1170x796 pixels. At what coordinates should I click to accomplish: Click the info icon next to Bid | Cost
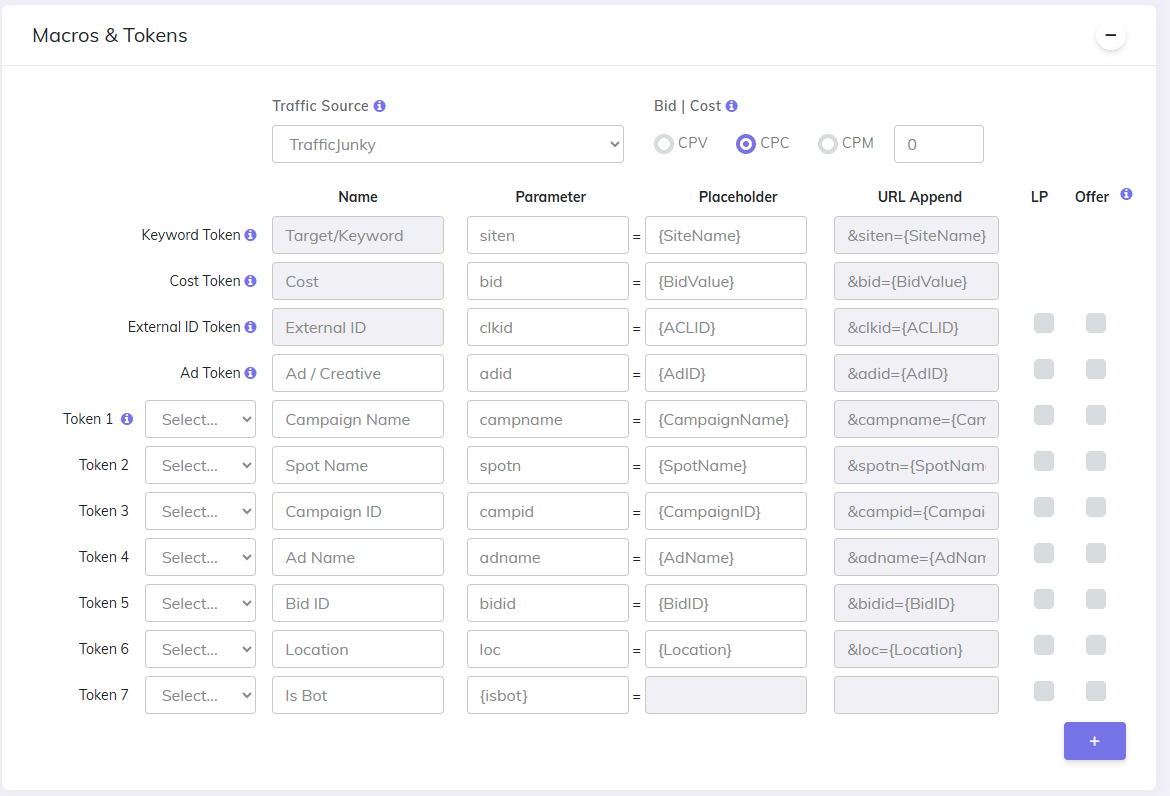(732, 106)
